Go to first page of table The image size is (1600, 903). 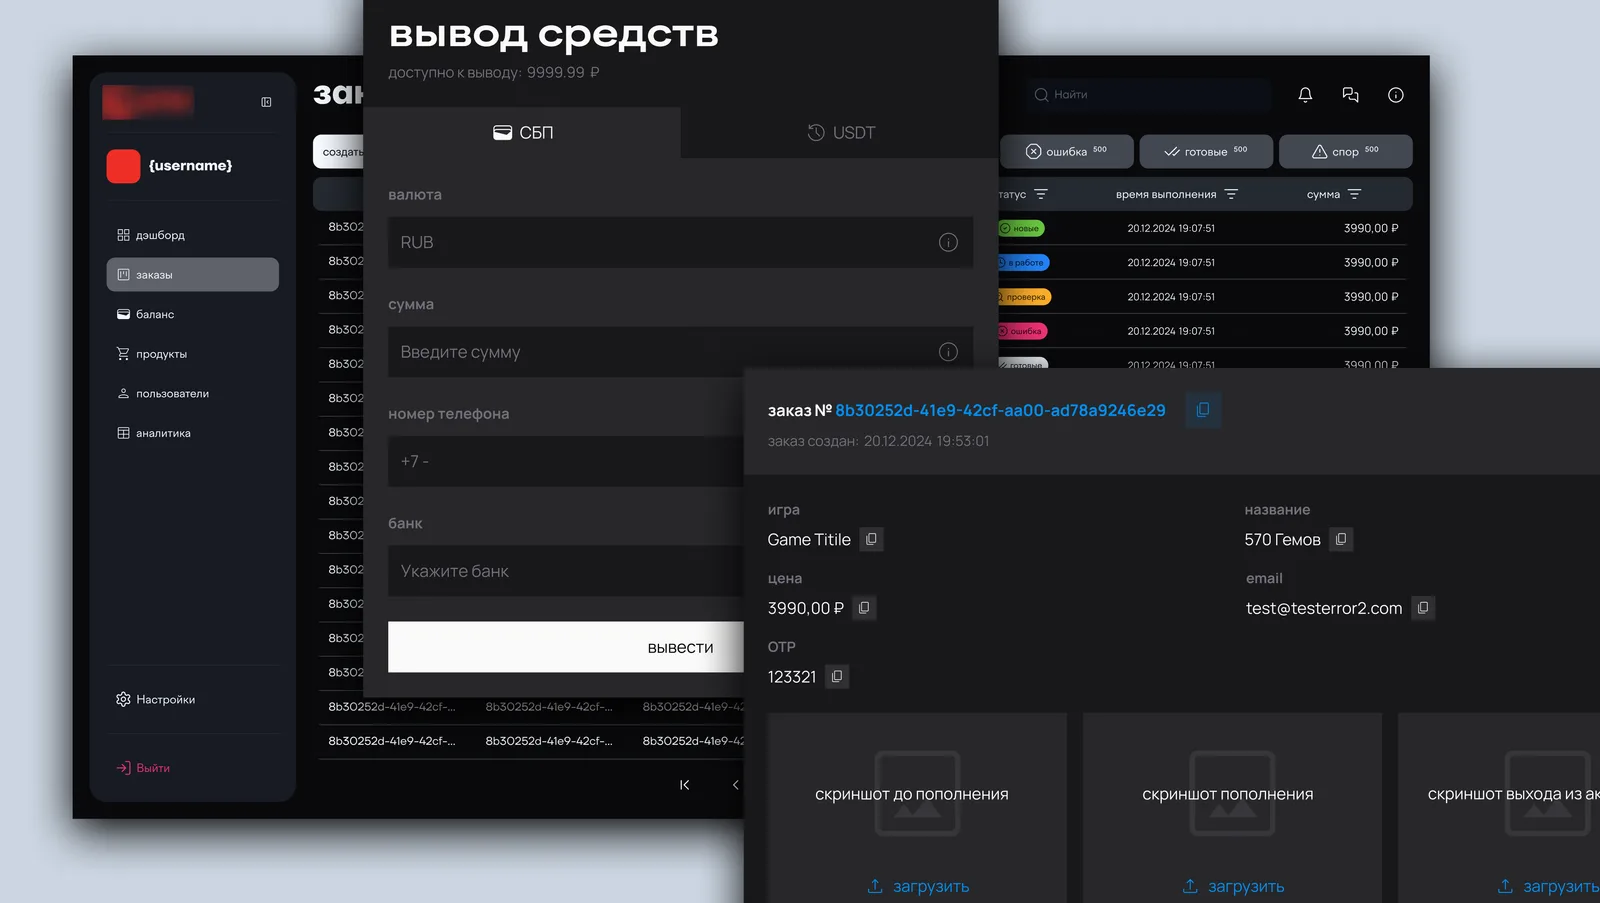pyautogui.click(x=684, y=785)
